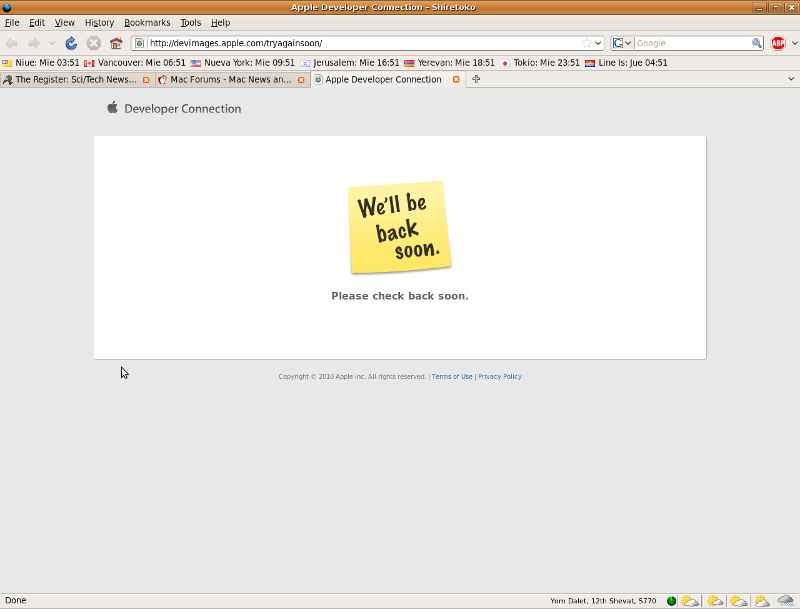Click the Back navigation arrow
800x609 pixels.
coord(12,43)
